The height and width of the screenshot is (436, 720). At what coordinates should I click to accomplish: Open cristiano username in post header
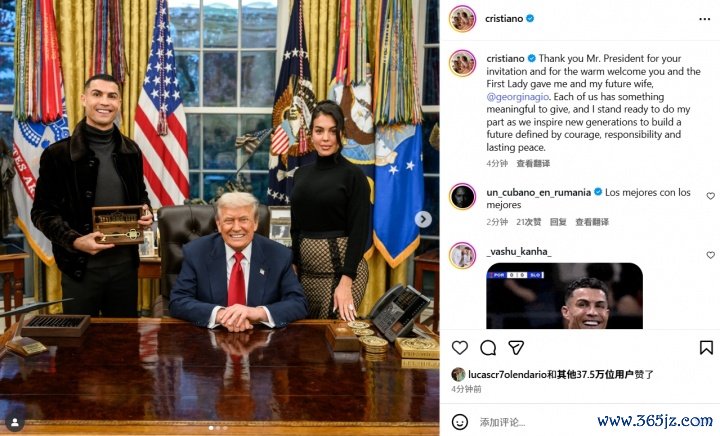pos(504,18)
